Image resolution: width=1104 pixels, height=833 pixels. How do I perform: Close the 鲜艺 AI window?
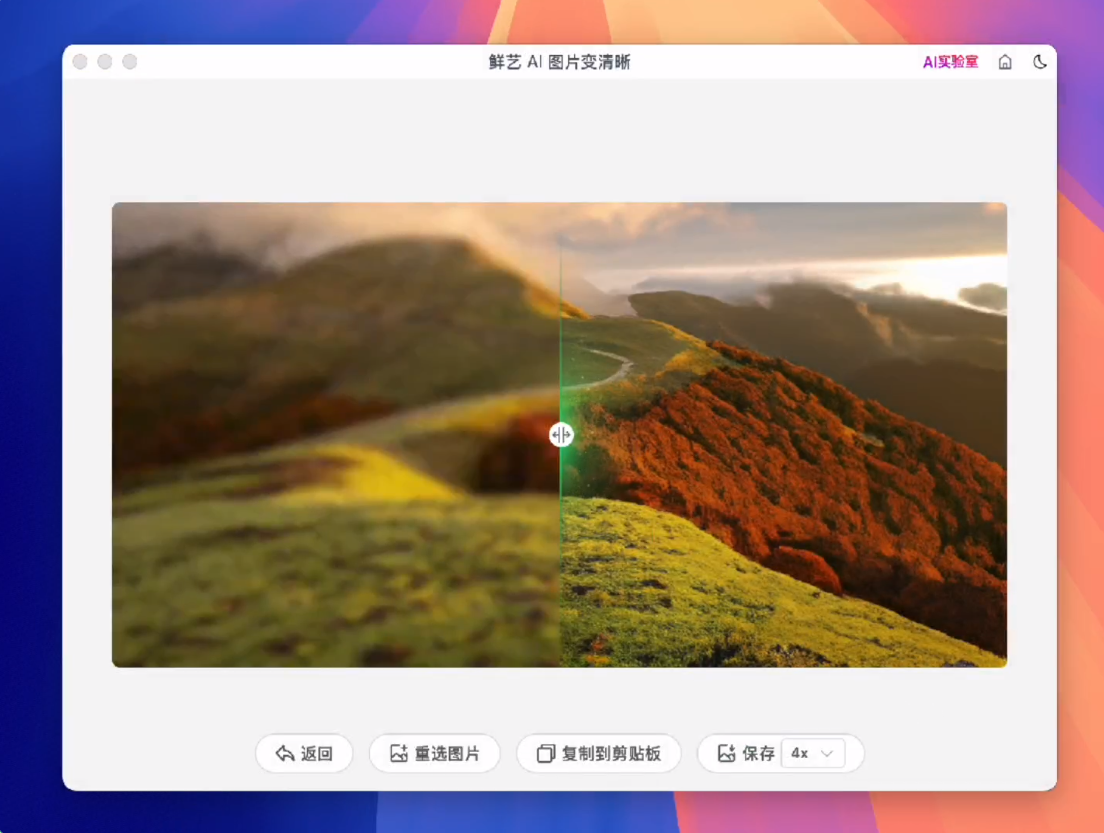tap(80, 62)
